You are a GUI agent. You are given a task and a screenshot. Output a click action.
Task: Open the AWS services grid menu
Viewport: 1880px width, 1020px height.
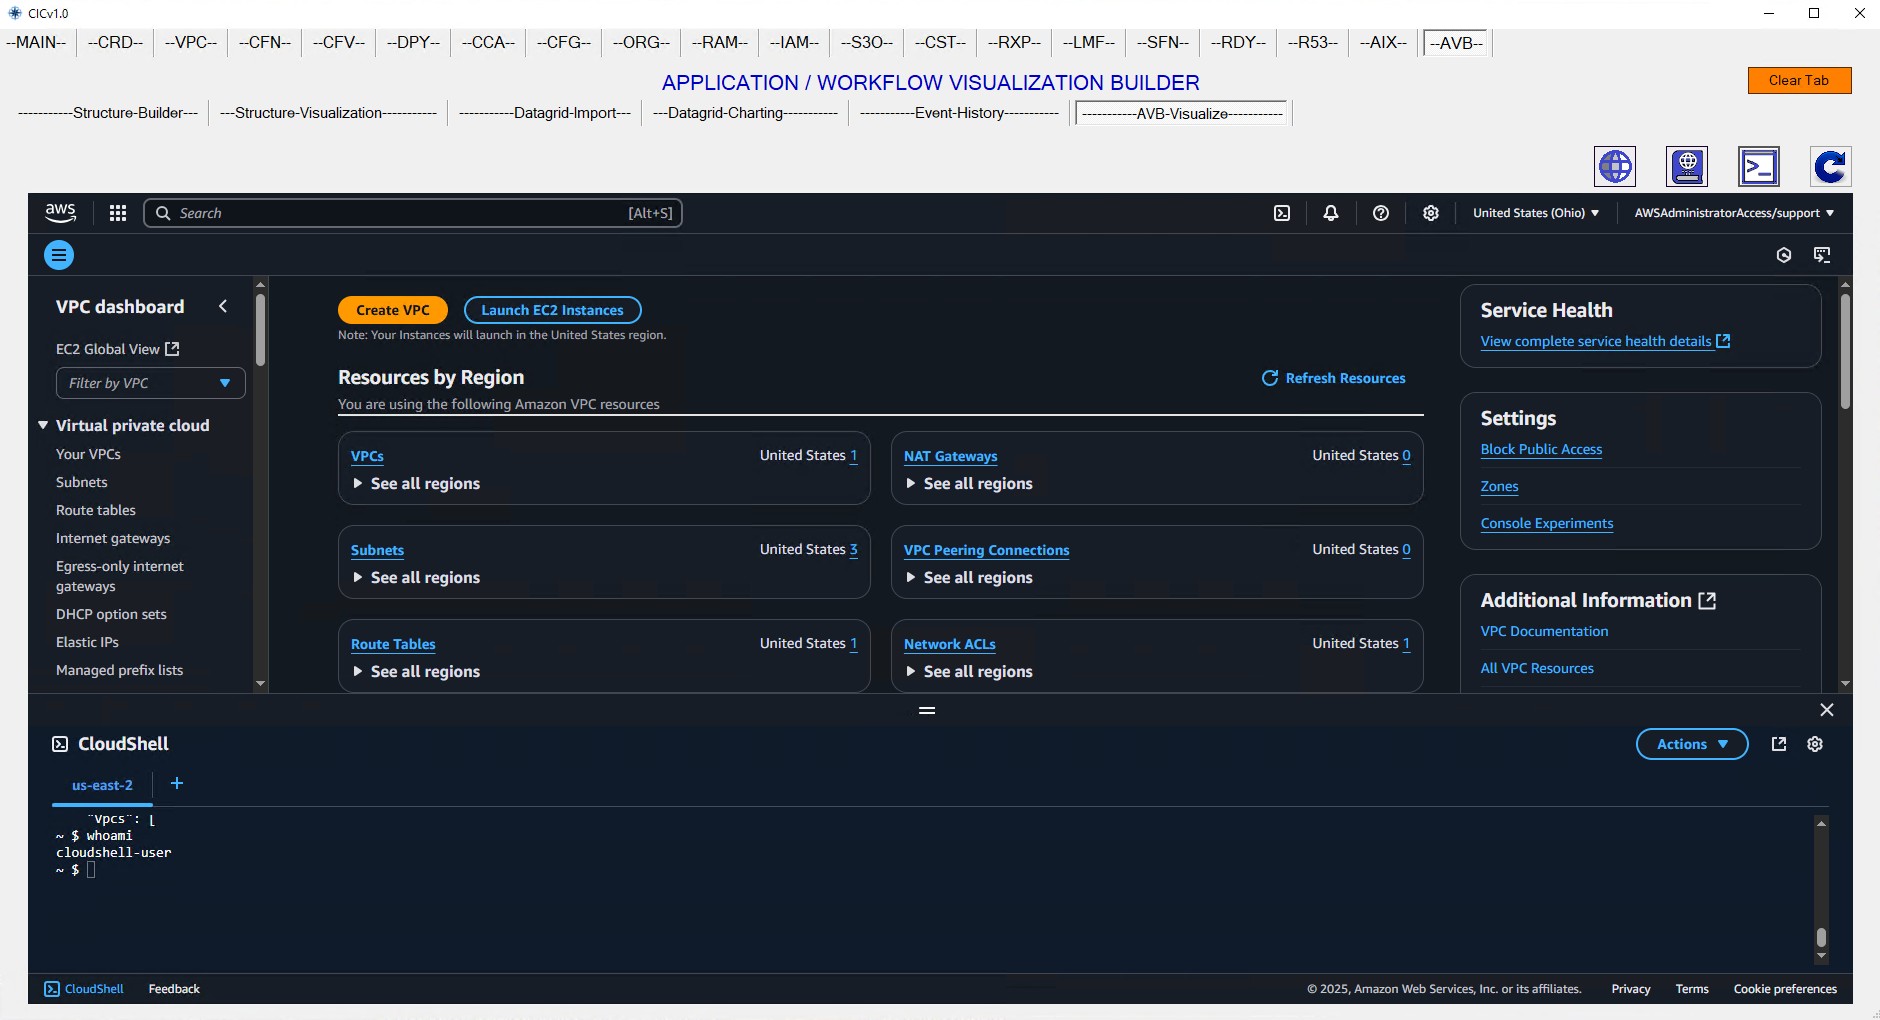click(x=118, y=213)
